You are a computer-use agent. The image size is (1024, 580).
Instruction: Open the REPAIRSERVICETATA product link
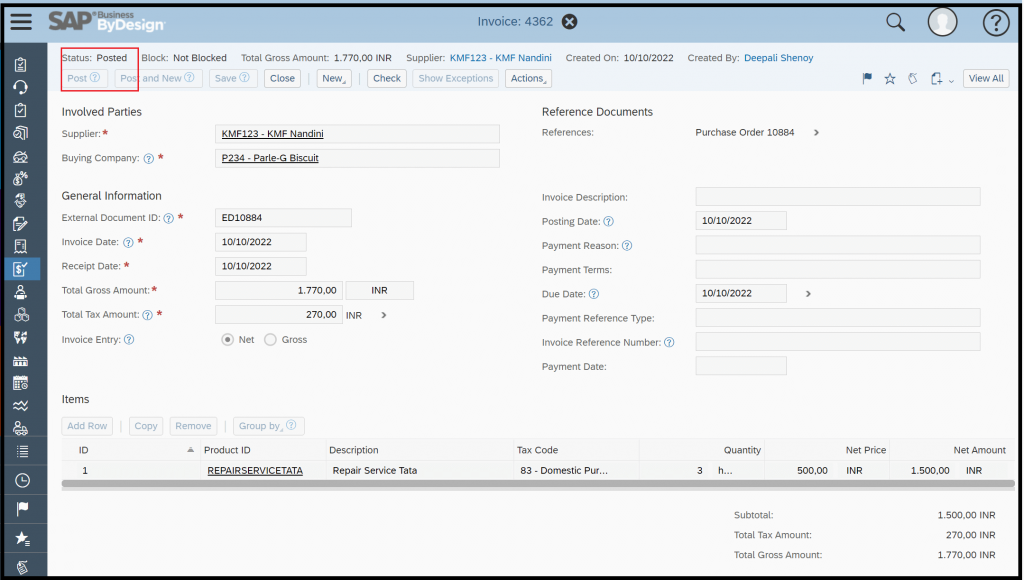(255, 470)
